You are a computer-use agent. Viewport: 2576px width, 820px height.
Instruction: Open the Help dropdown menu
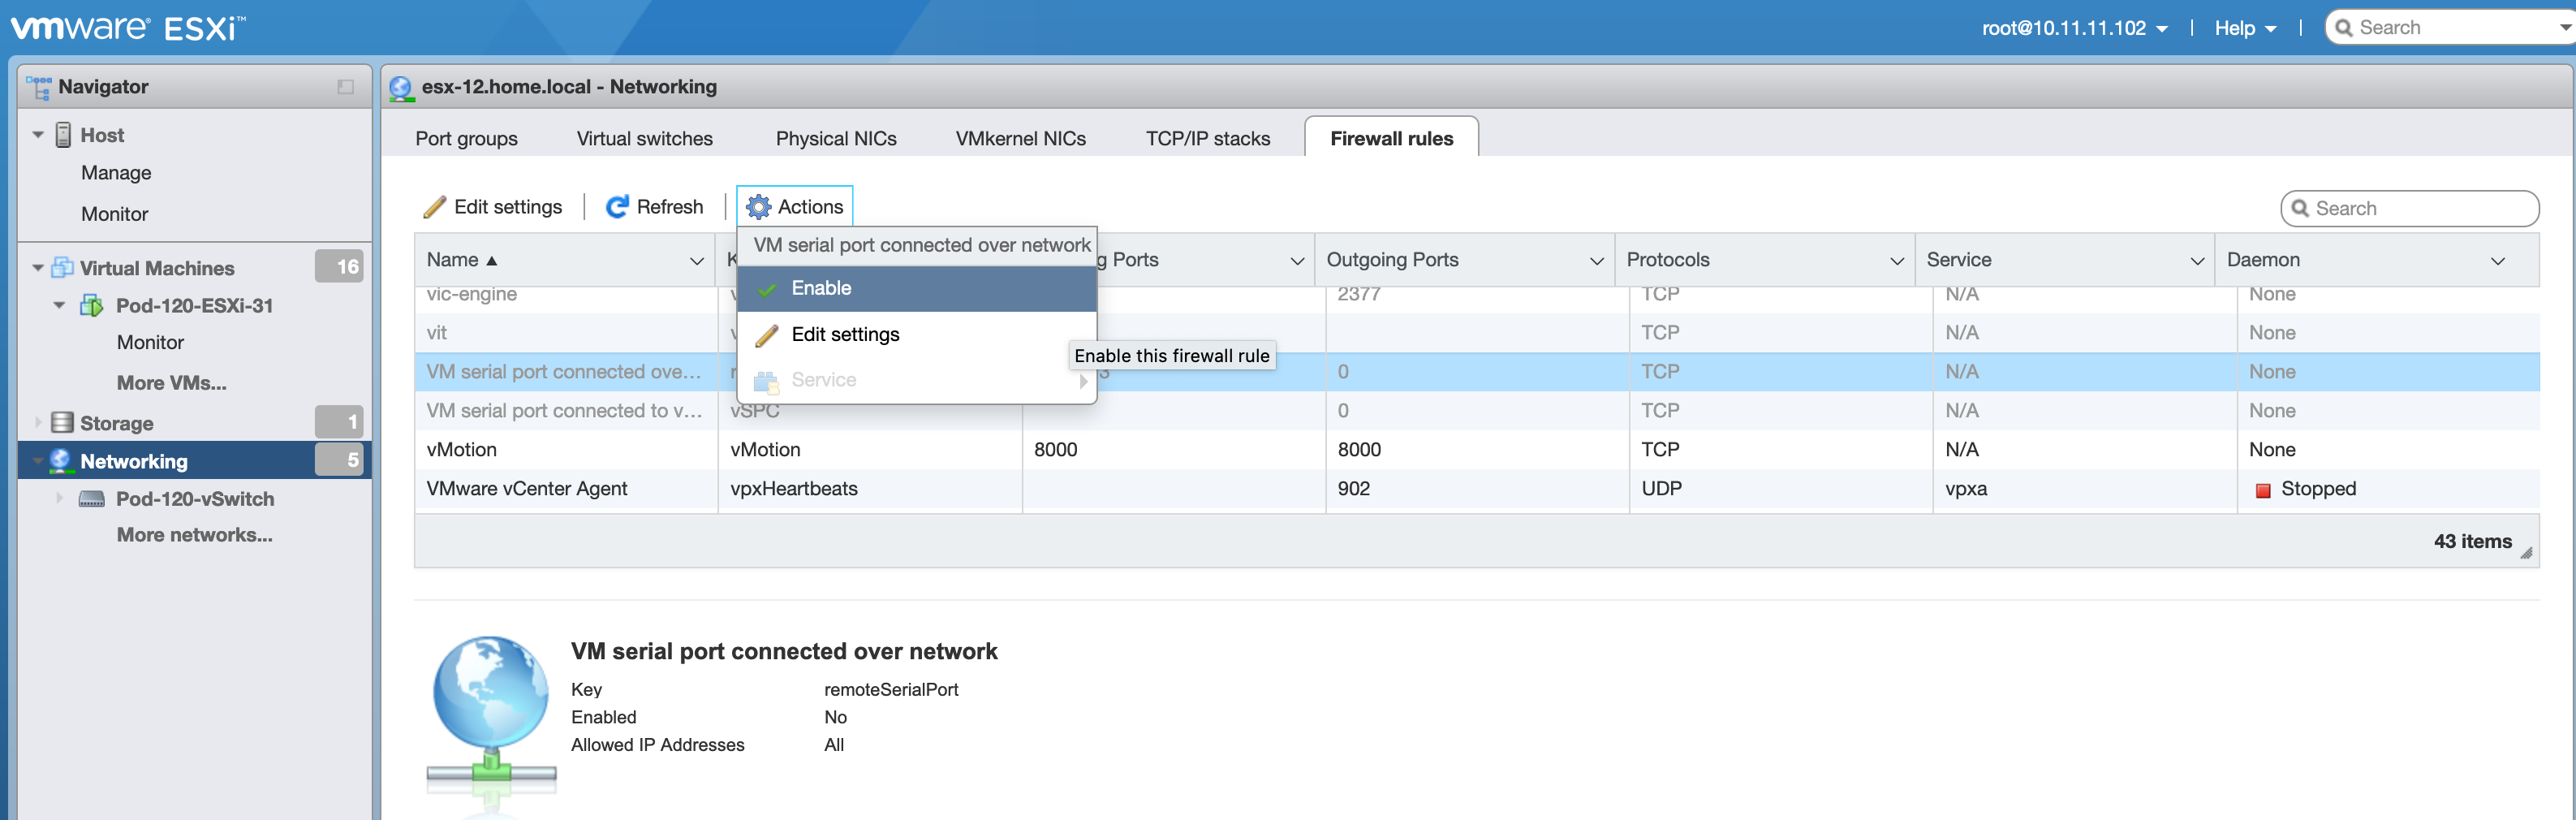point(2244,28)
